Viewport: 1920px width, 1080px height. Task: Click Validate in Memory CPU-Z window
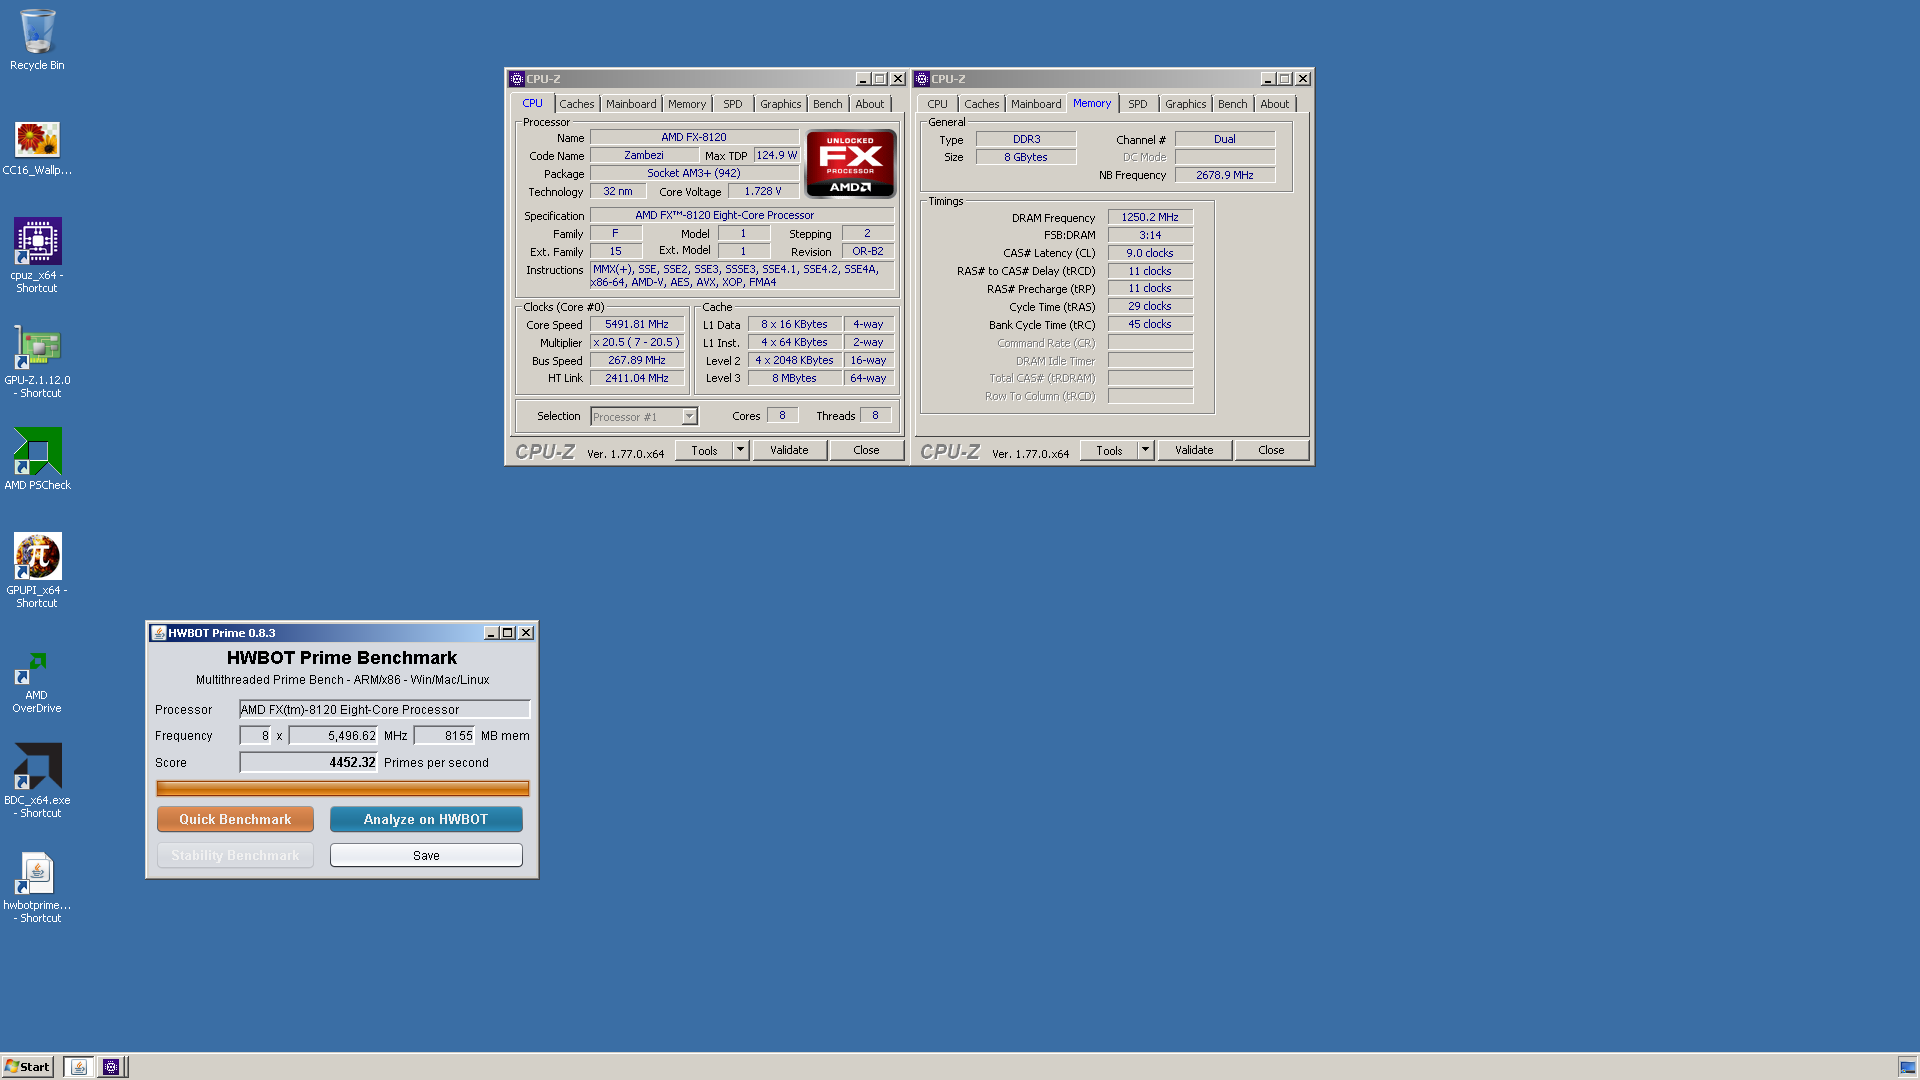click(x=1194, y=450)
